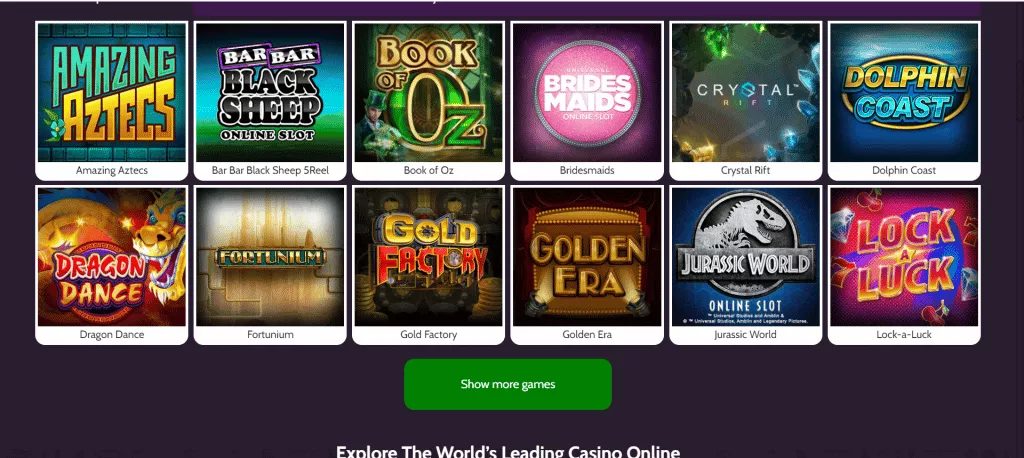
Task: Launch the Dragon Dance slot
Action: (112, 257)
